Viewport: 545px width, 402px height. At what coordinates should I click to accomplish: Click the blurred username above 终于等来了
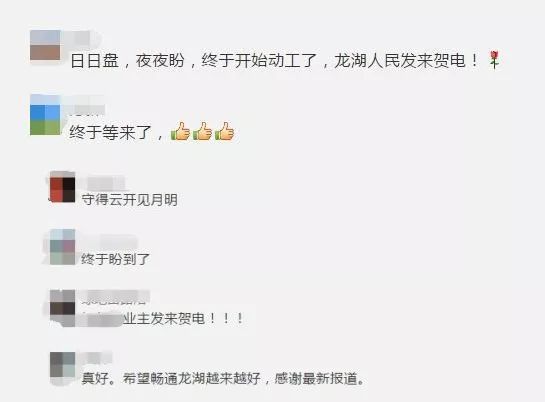click(x=87, y=105)
